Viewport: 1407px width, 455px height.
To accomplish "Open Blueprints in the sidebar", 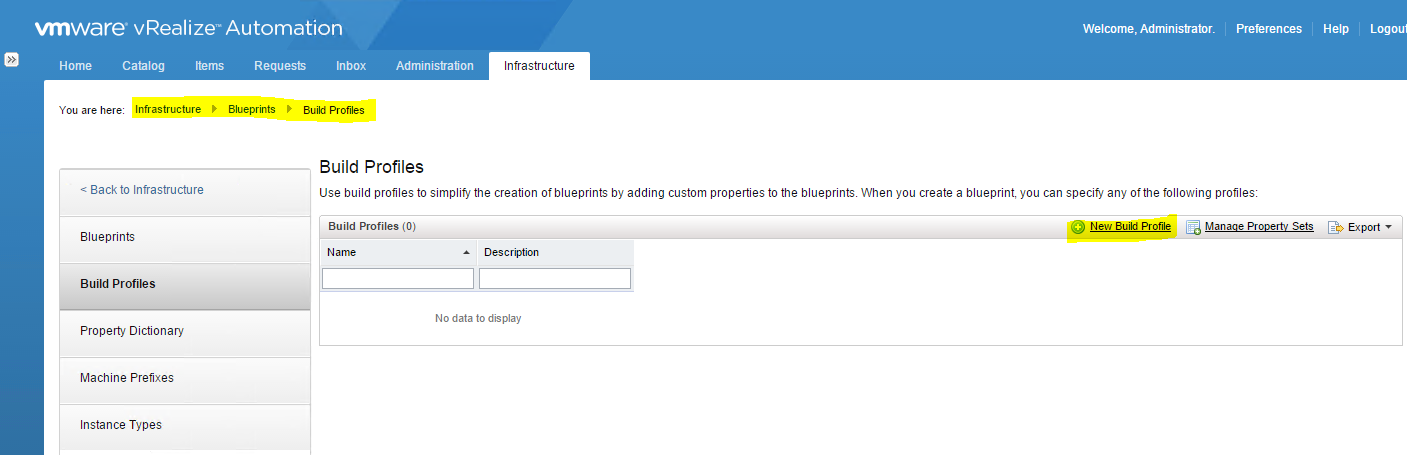I will click(x=185, y=238).
